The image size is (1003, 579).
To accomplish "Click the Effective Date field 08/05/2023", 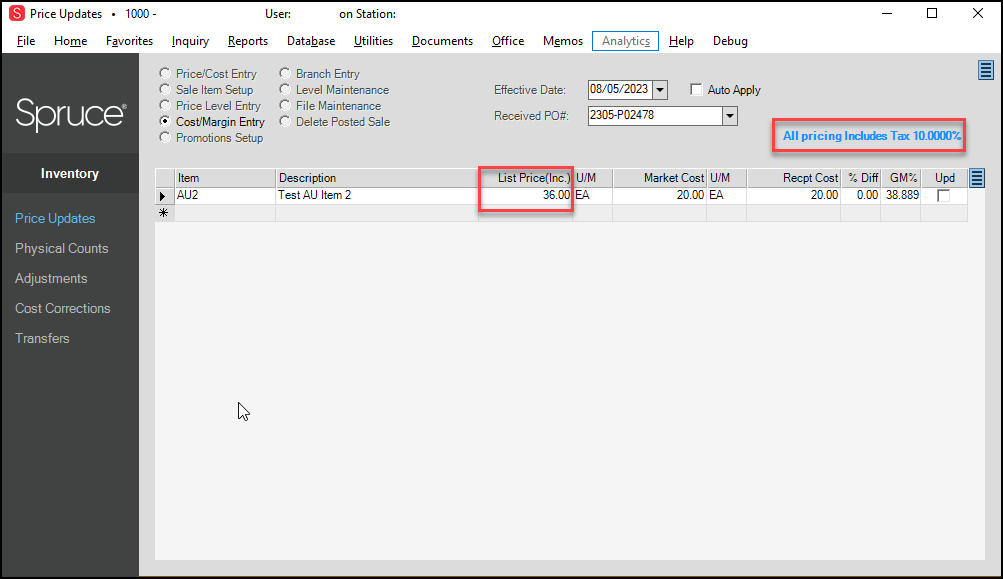I will pos(620,90).
